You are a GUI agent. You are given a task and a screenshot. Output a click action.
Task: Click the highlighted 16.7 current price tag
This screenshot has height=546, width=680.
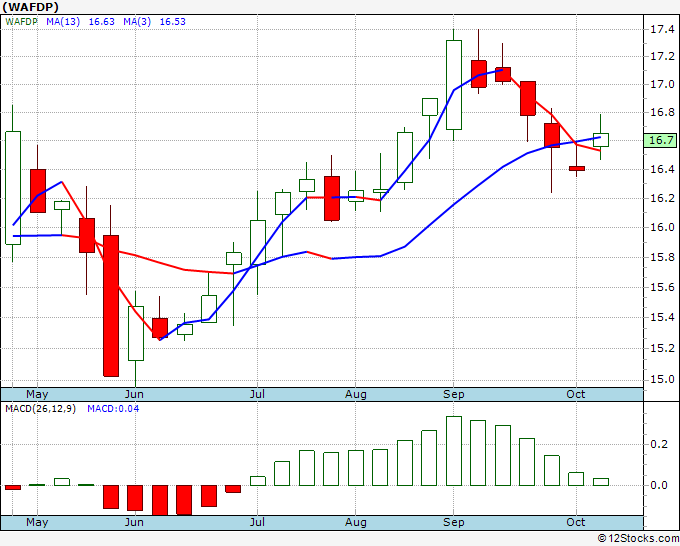660,140
